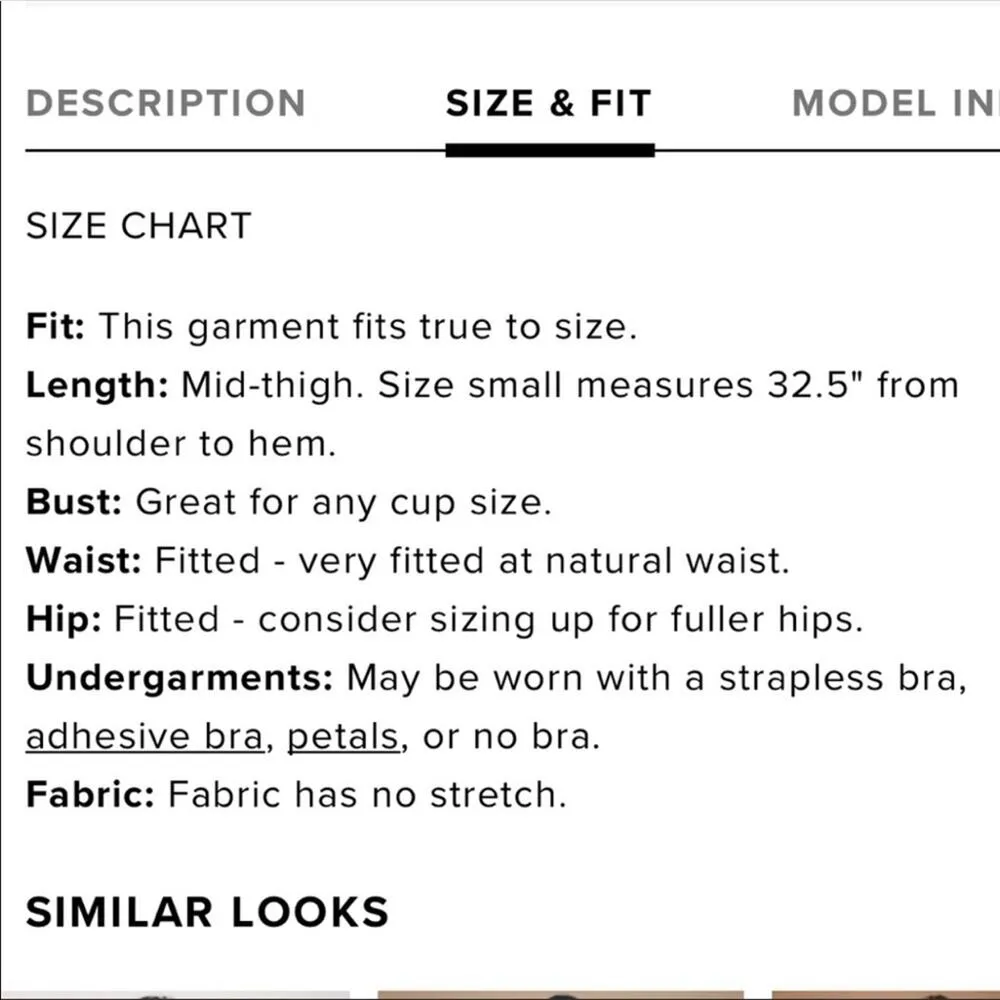Open the SIZE CHART link

pos(138,226)
